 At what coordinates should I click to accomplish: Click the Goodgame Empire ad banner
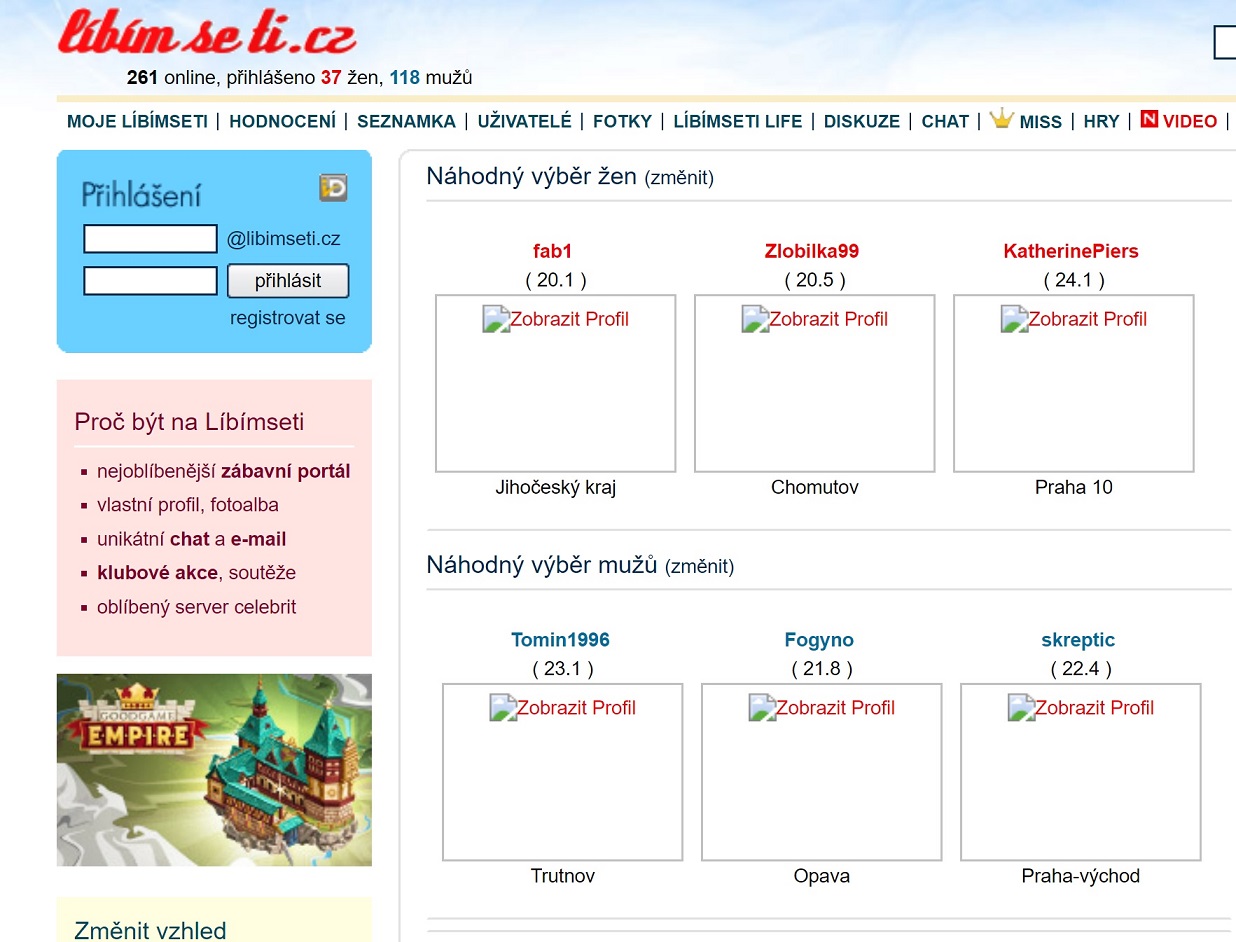(x=214, y=770)
